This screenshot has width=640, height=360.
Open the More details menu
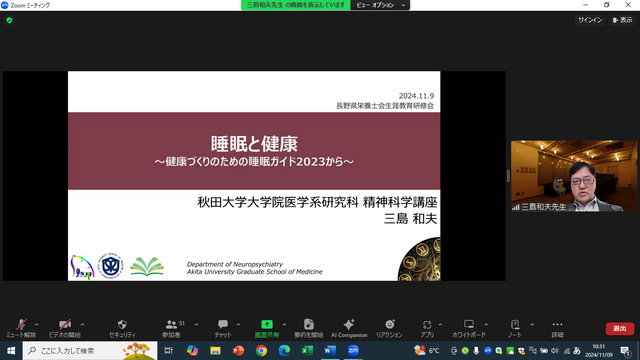557,328
